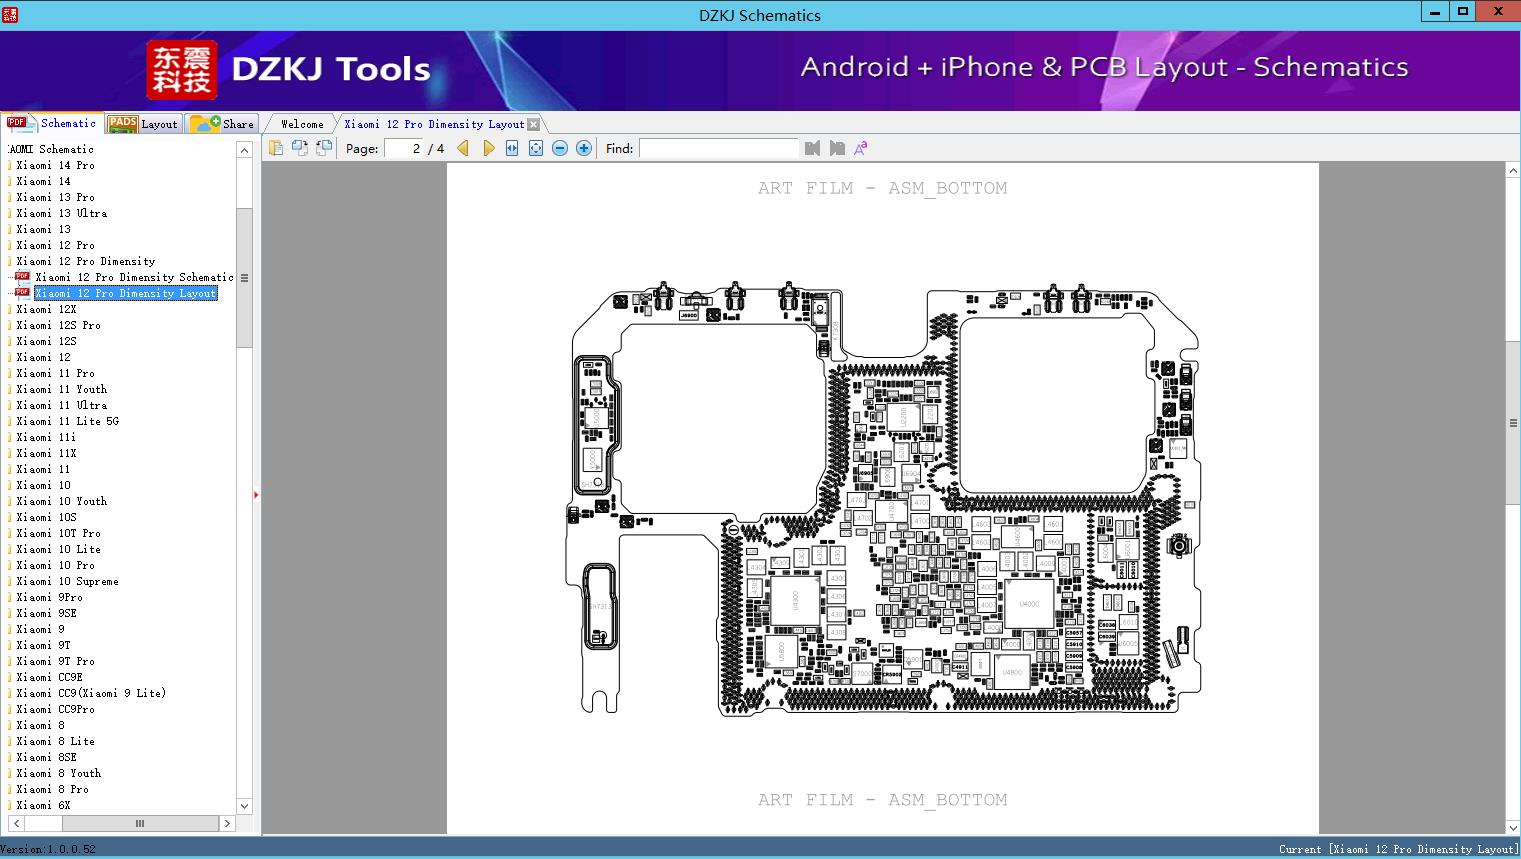This screenshot has width=1521, height=859.
Task: Click the folder icon beside Xiaomi 11 Lite 5G
Action: click(10, 421)
